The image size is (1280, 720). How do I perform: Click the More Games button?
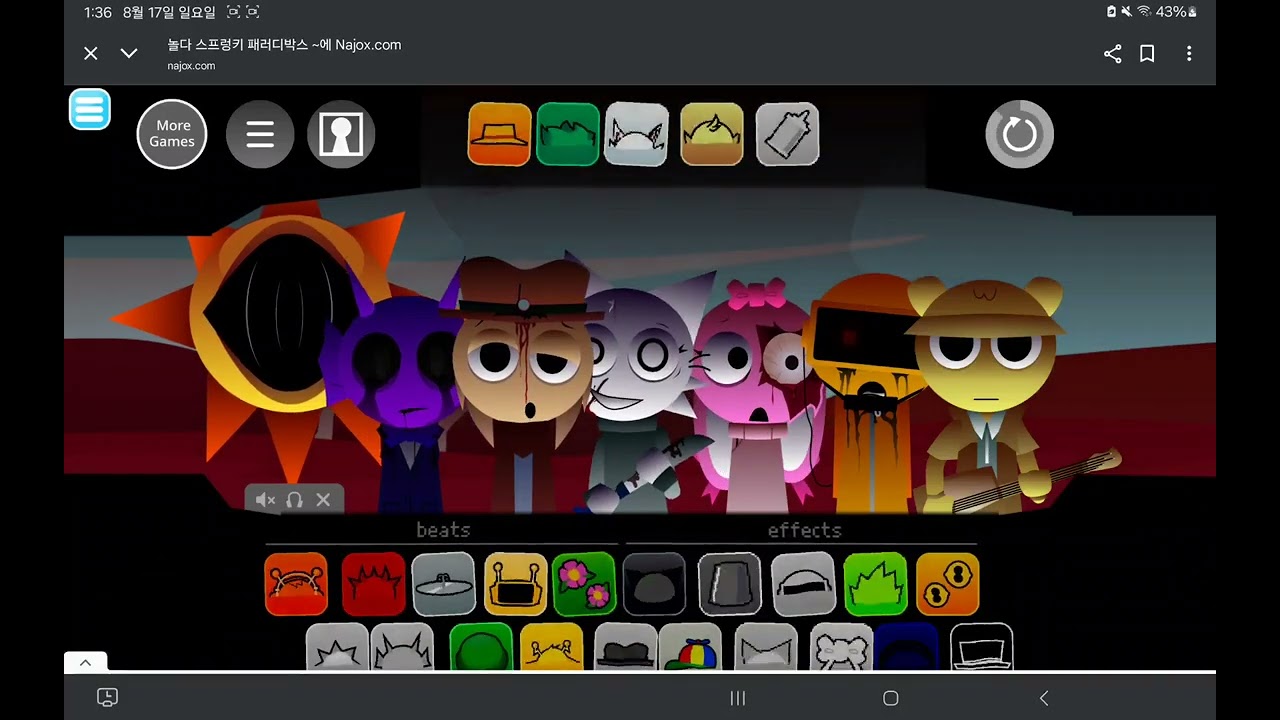click(172, 134)
